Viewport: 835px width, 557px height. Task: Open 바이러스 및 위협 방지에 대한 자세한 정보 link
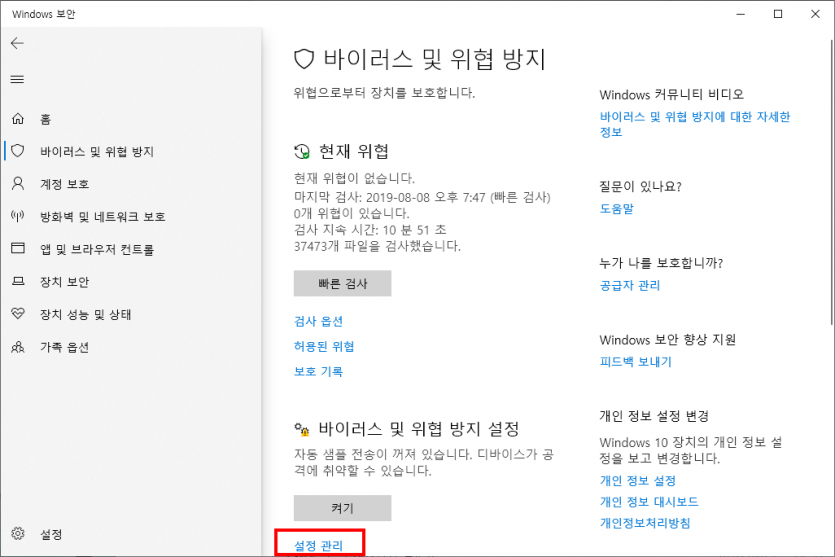pyautogui.click(x=695, y=124)
